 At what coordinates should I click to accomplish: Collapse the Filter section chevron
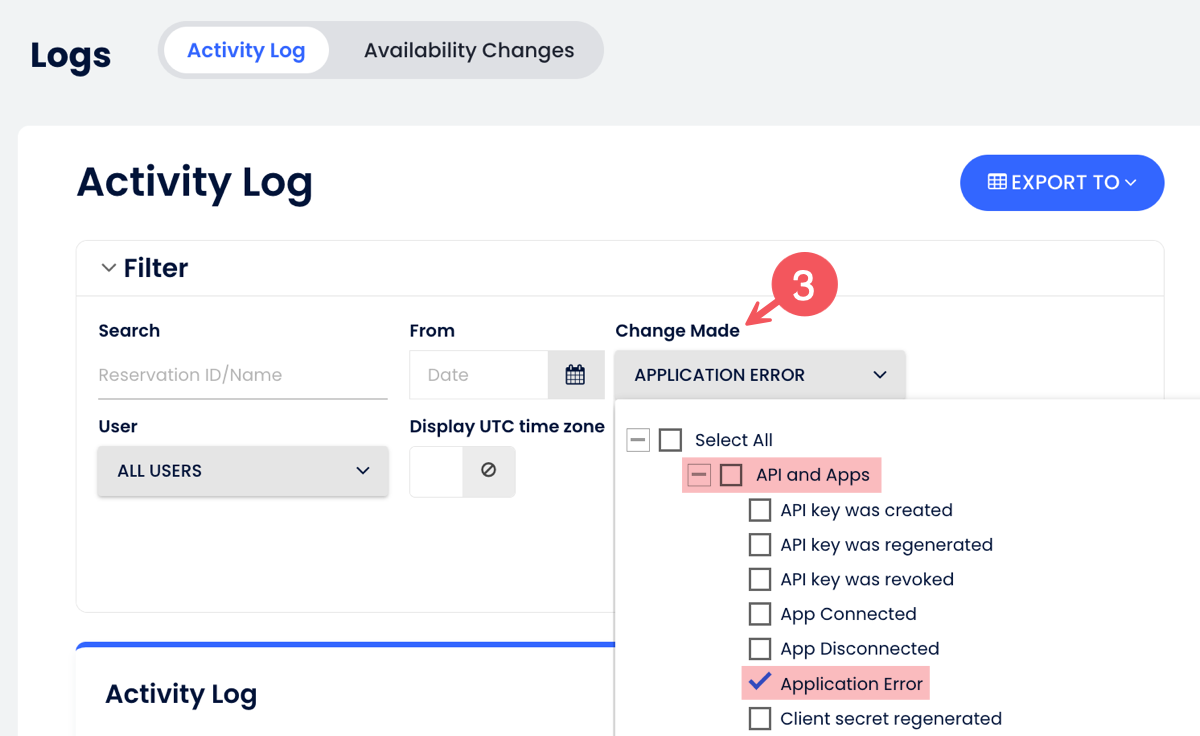(x=109, y=268)
